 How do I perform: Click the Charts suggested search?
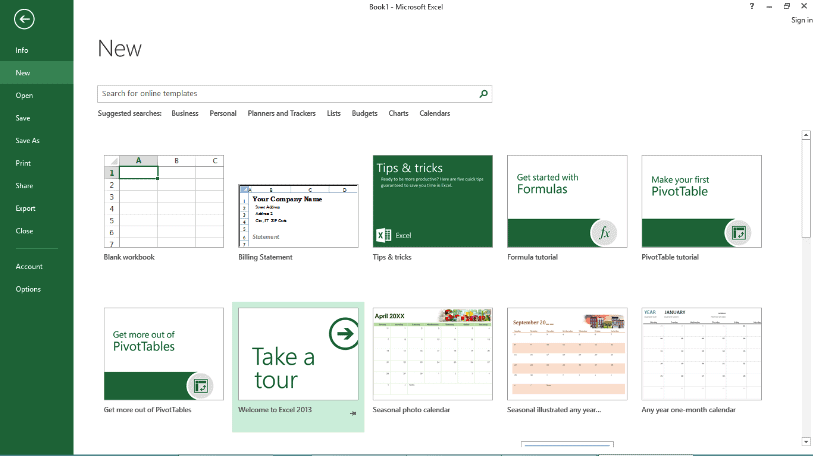(x=399, y=113)
